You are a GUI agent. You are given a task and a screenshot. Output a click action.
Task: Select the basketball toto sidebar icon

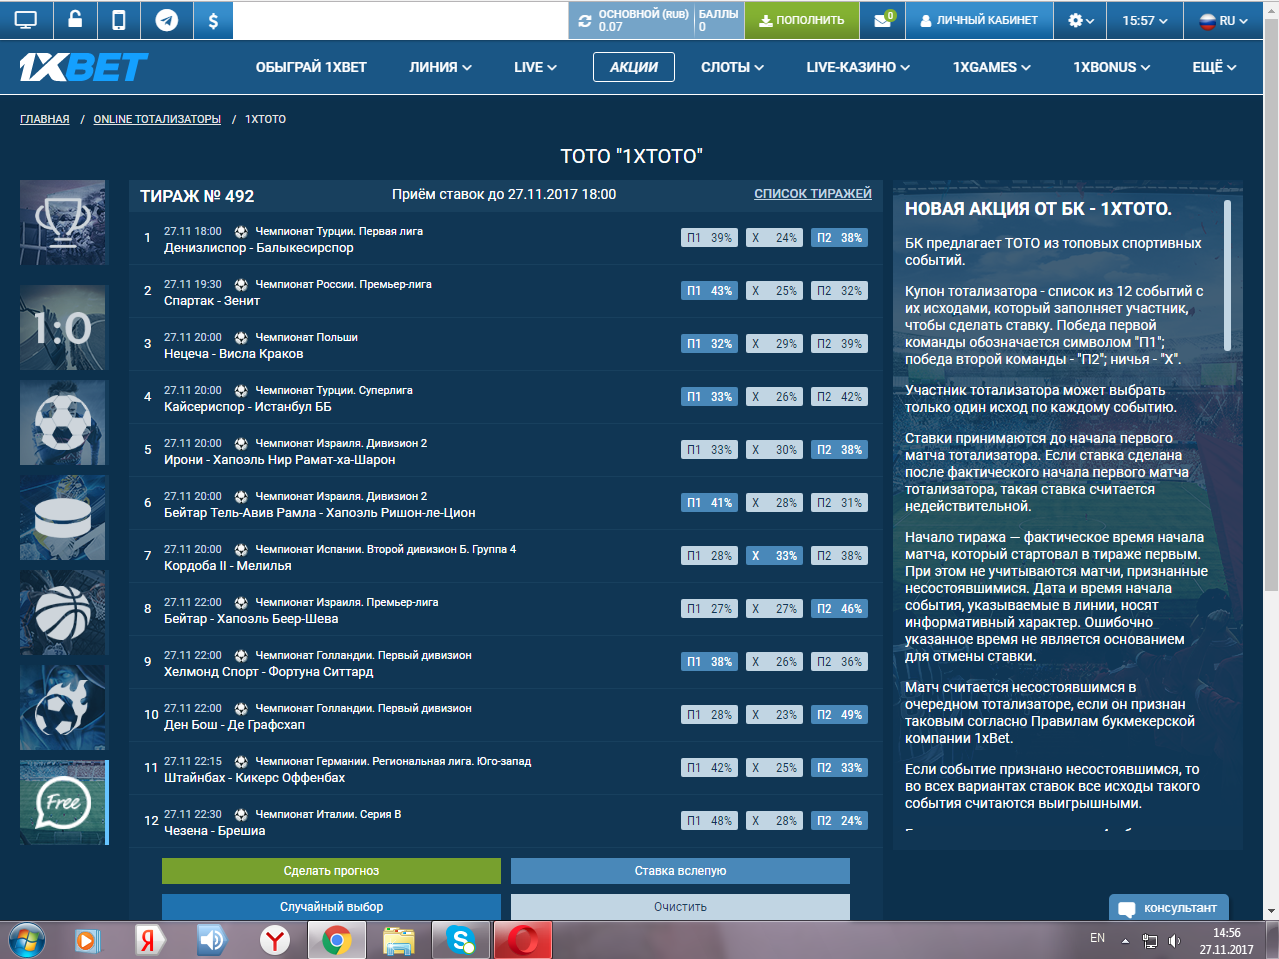coord(63,612)
